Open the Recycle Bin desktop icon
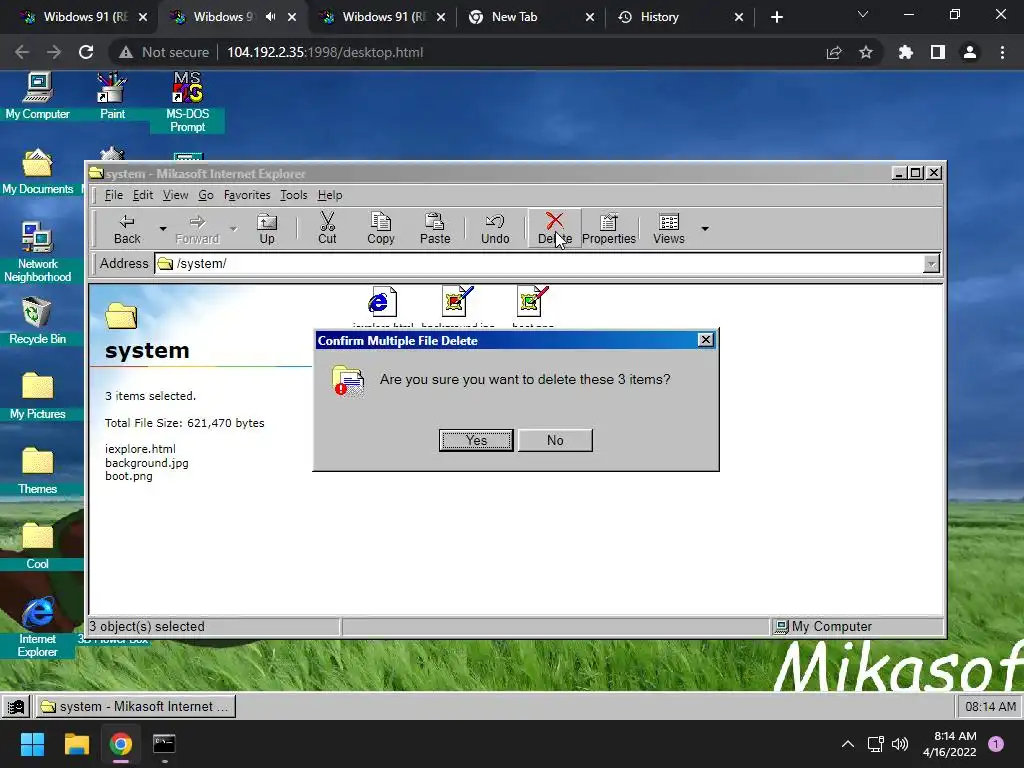This screenshot has height=768, width=1024. click(x=37, y=321)
